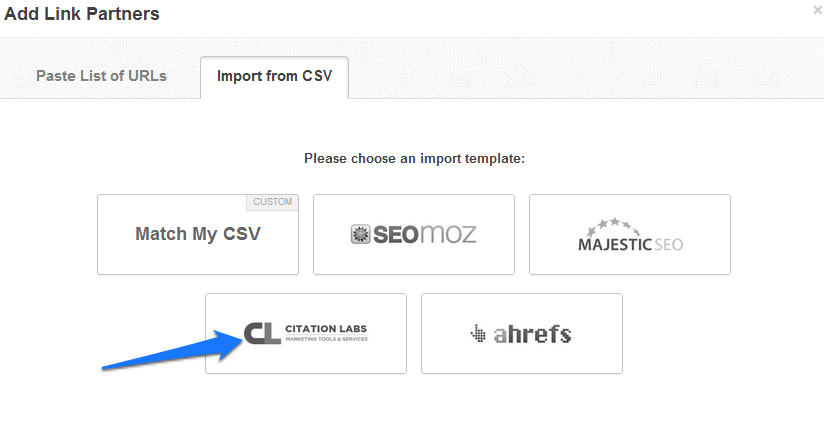Select the ahrefs import template box
The image size is (824, 434).
(x=521, y=333)
